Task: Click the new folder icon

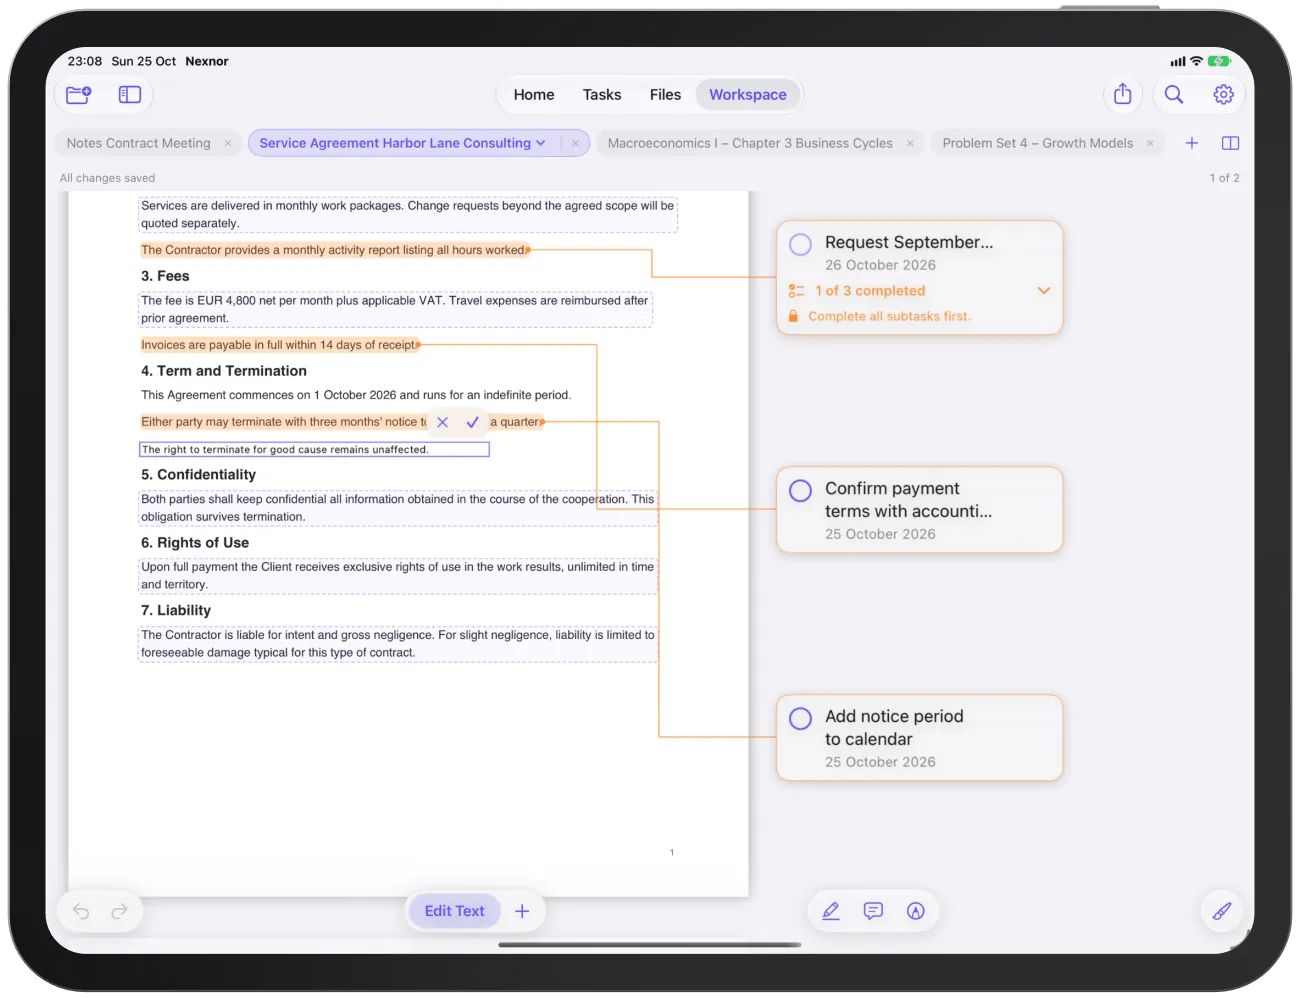Action: (x=79, y=95)
